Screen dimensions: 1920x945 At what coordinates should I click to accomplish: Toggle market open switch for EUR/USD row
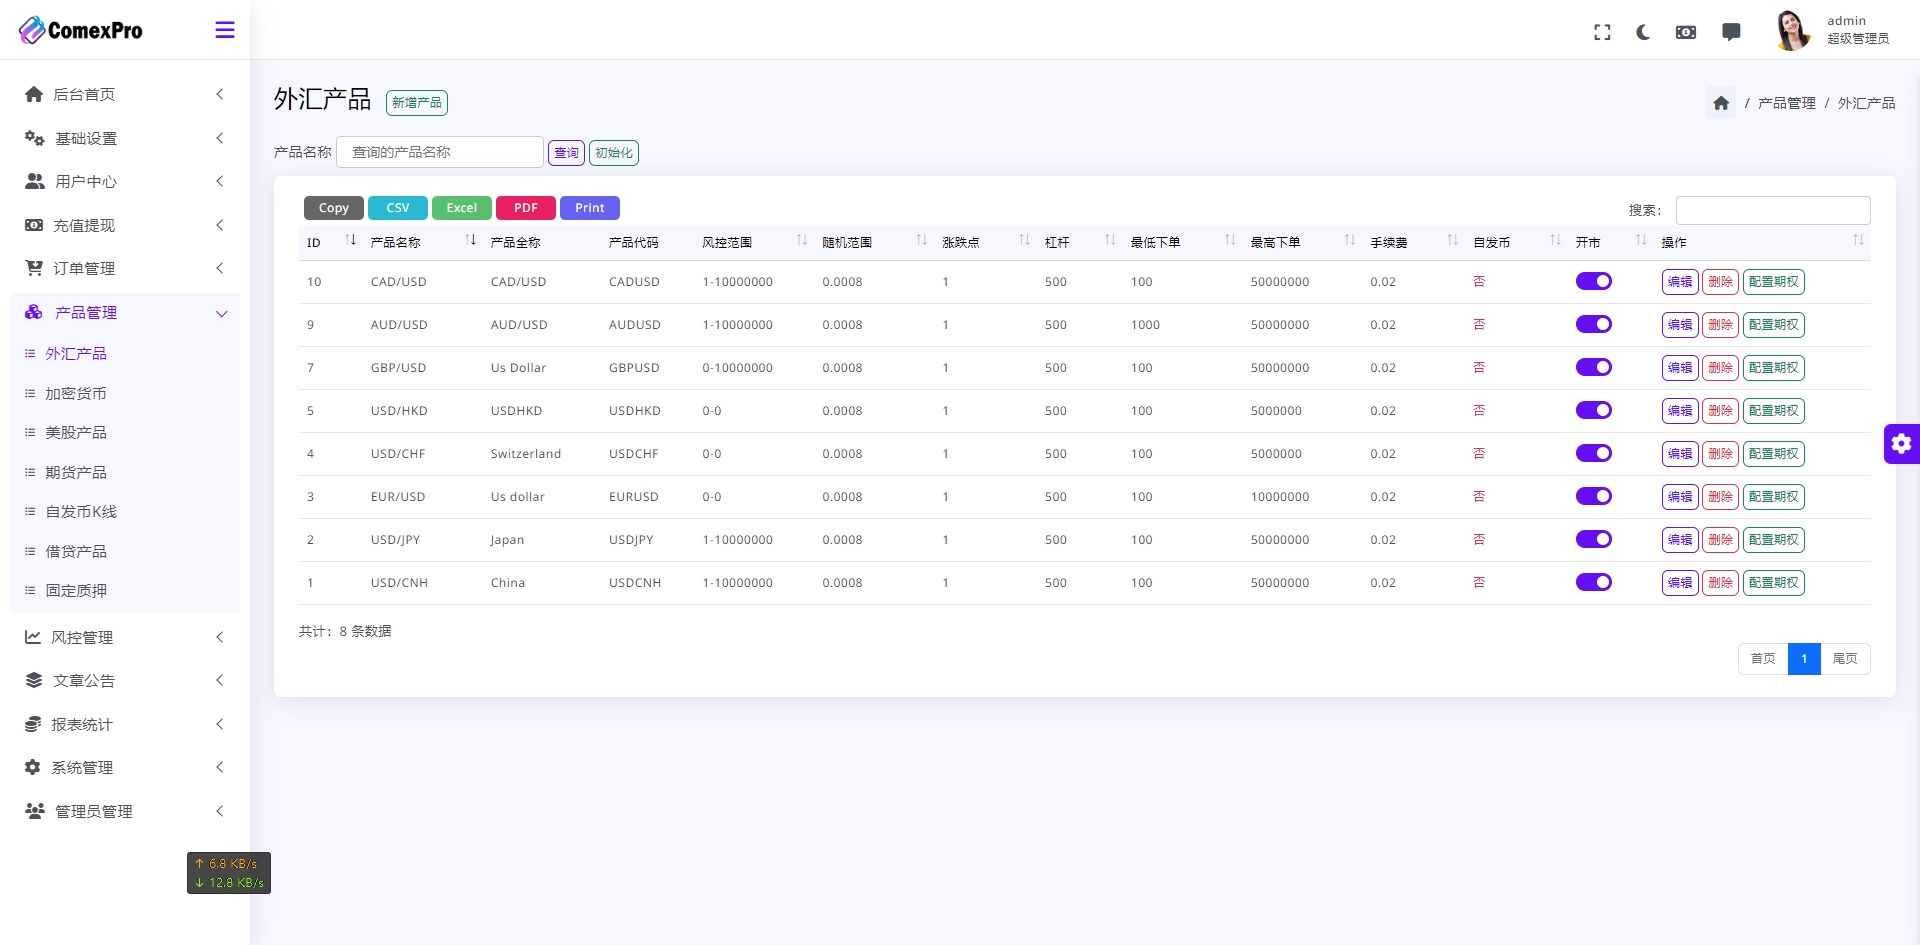pyautogui.click(x=1593, y=496)
